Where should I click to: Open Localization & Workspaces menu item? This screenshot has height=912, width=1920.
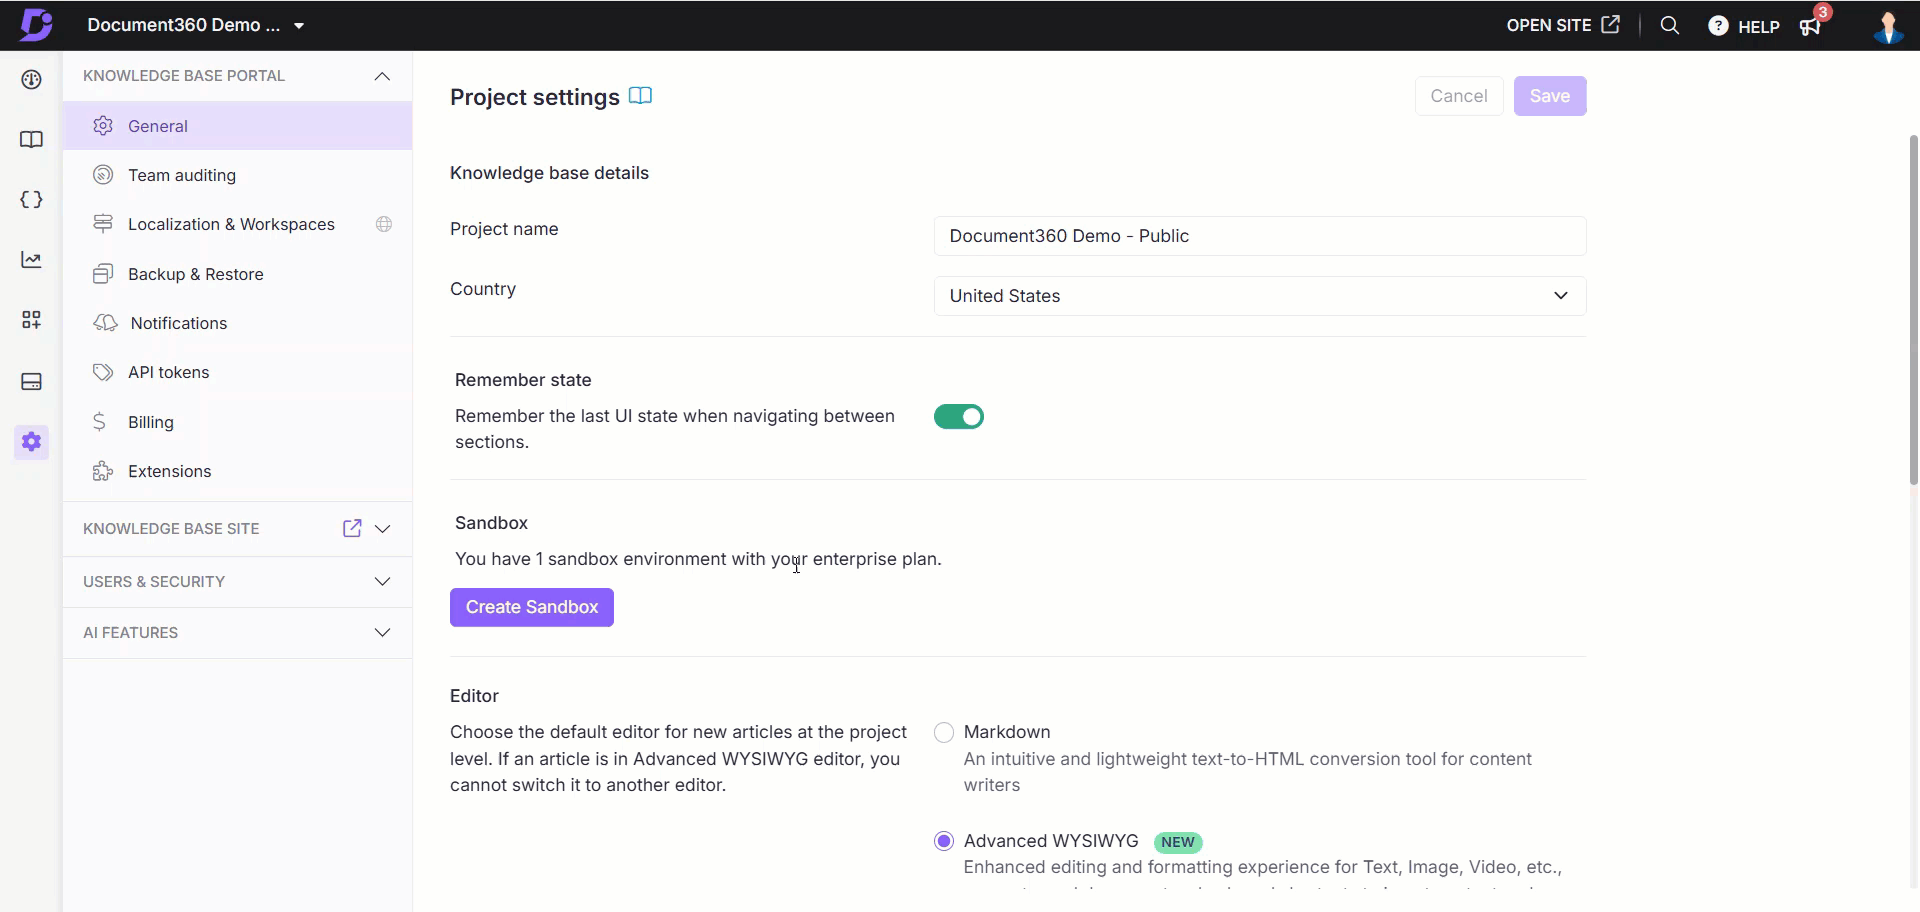[x=237, y=224]
